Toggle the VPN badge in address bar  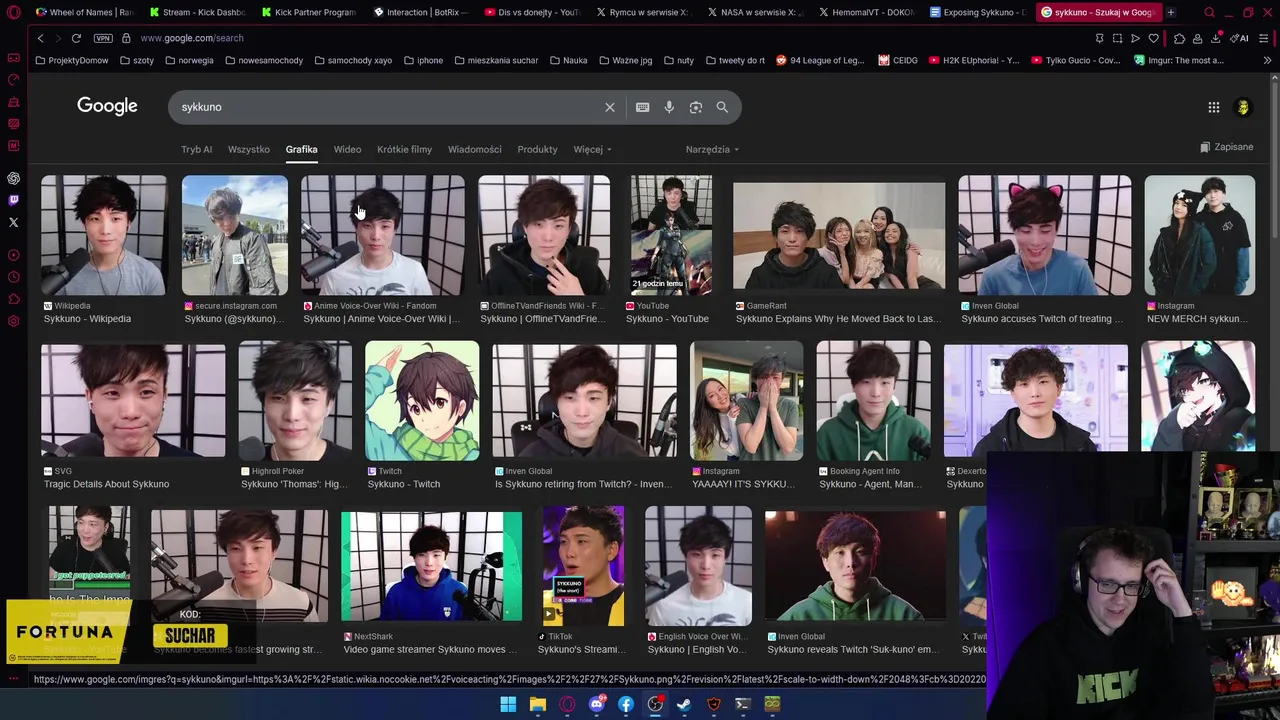(x=103, y=38)
